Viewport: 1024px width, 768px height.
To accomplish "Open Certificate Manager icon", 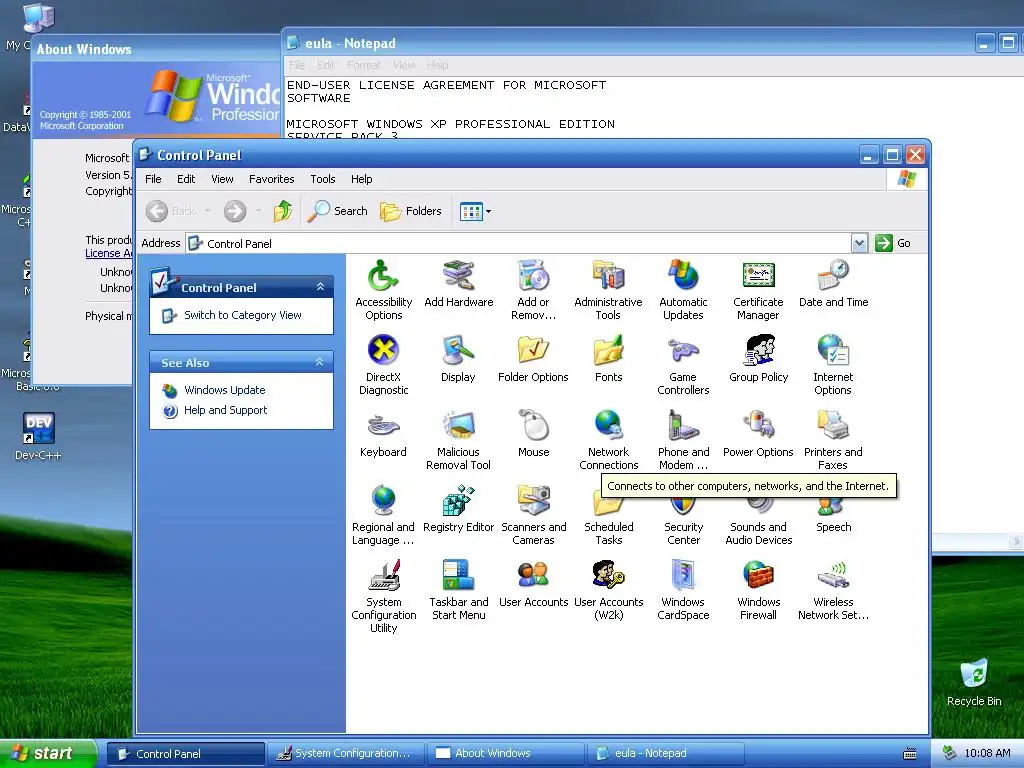I will pyautogui.click(x=758, y=276).
